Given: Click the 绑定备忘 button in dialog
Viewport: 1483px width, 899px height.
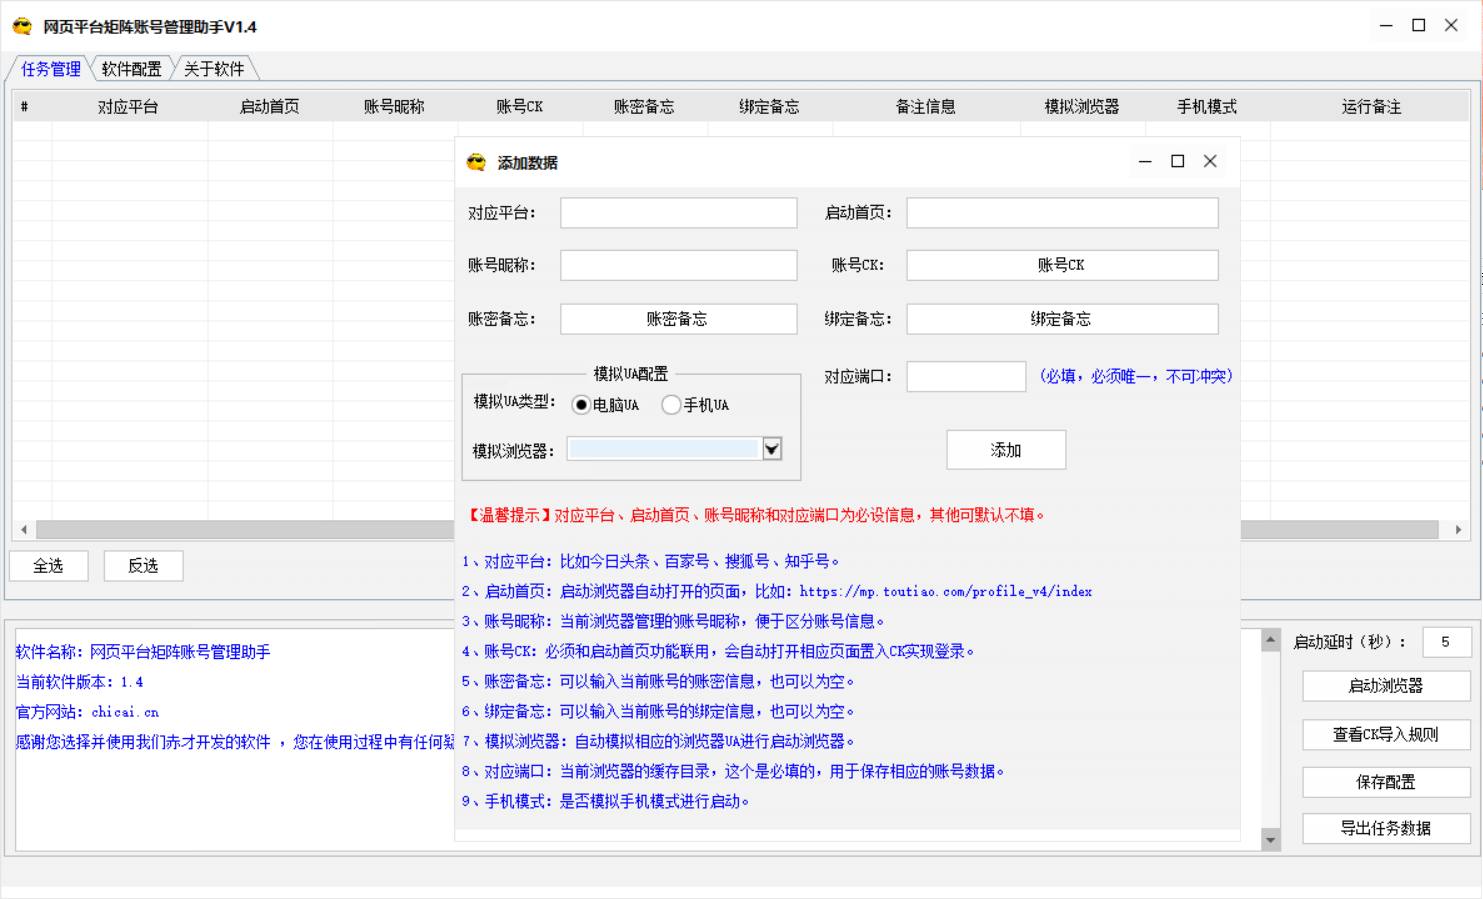Looking at the screenshot, I should point(1062,319).
